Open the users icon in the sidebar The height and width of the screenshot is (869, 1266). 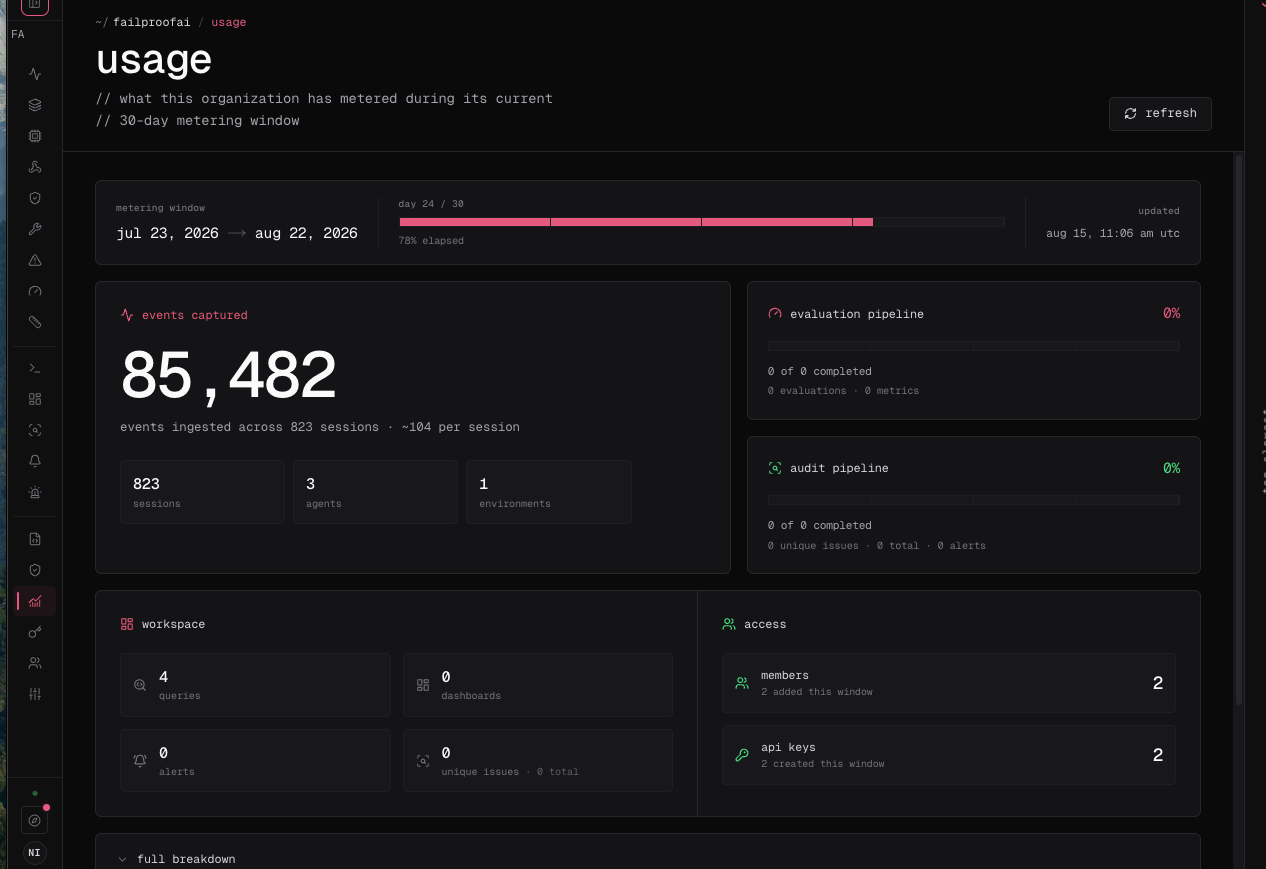[35, 663]
